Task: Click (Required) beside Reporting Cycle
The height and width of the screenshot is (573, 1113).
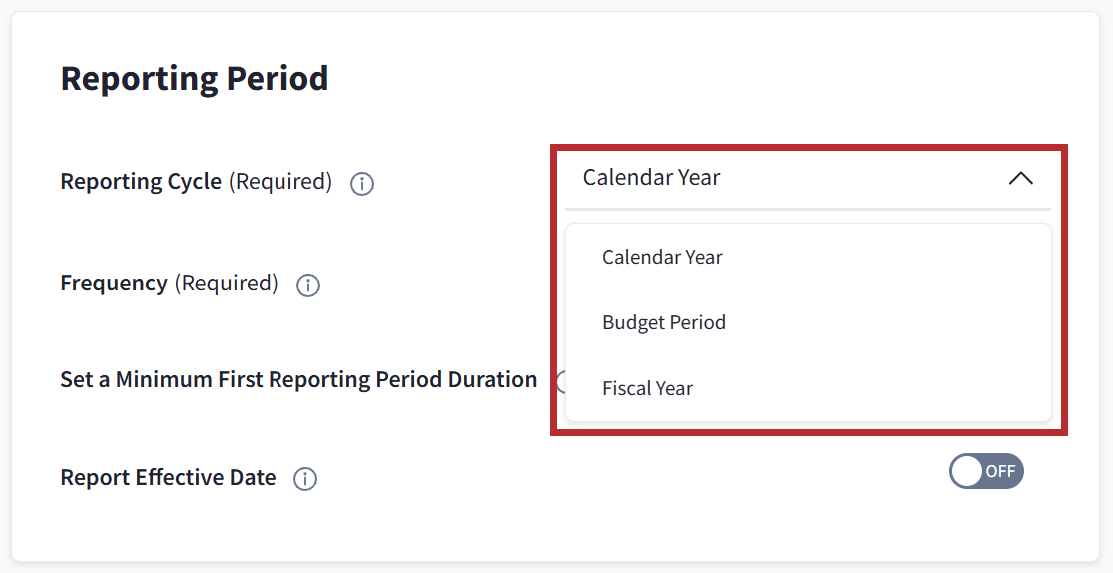Action: click(280, 182)
